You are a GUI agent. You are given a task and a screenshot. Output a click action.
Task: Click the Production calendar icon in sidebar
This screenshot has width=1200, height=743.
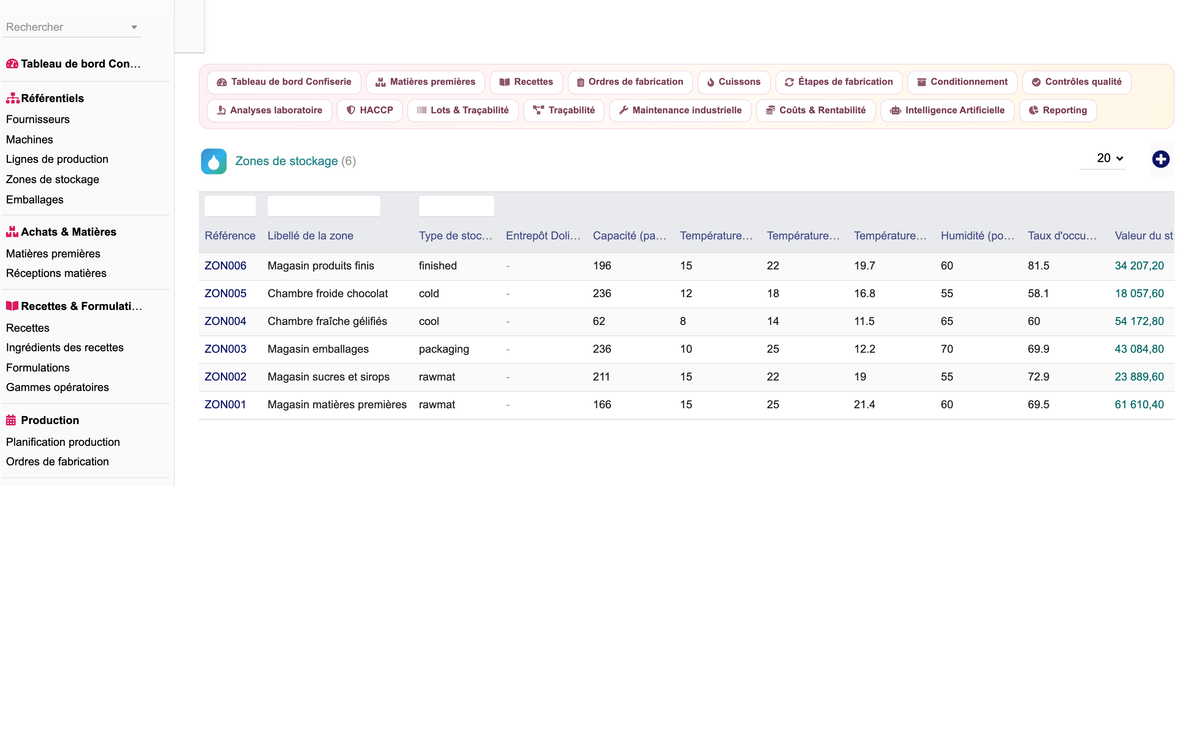coord(12,420)
